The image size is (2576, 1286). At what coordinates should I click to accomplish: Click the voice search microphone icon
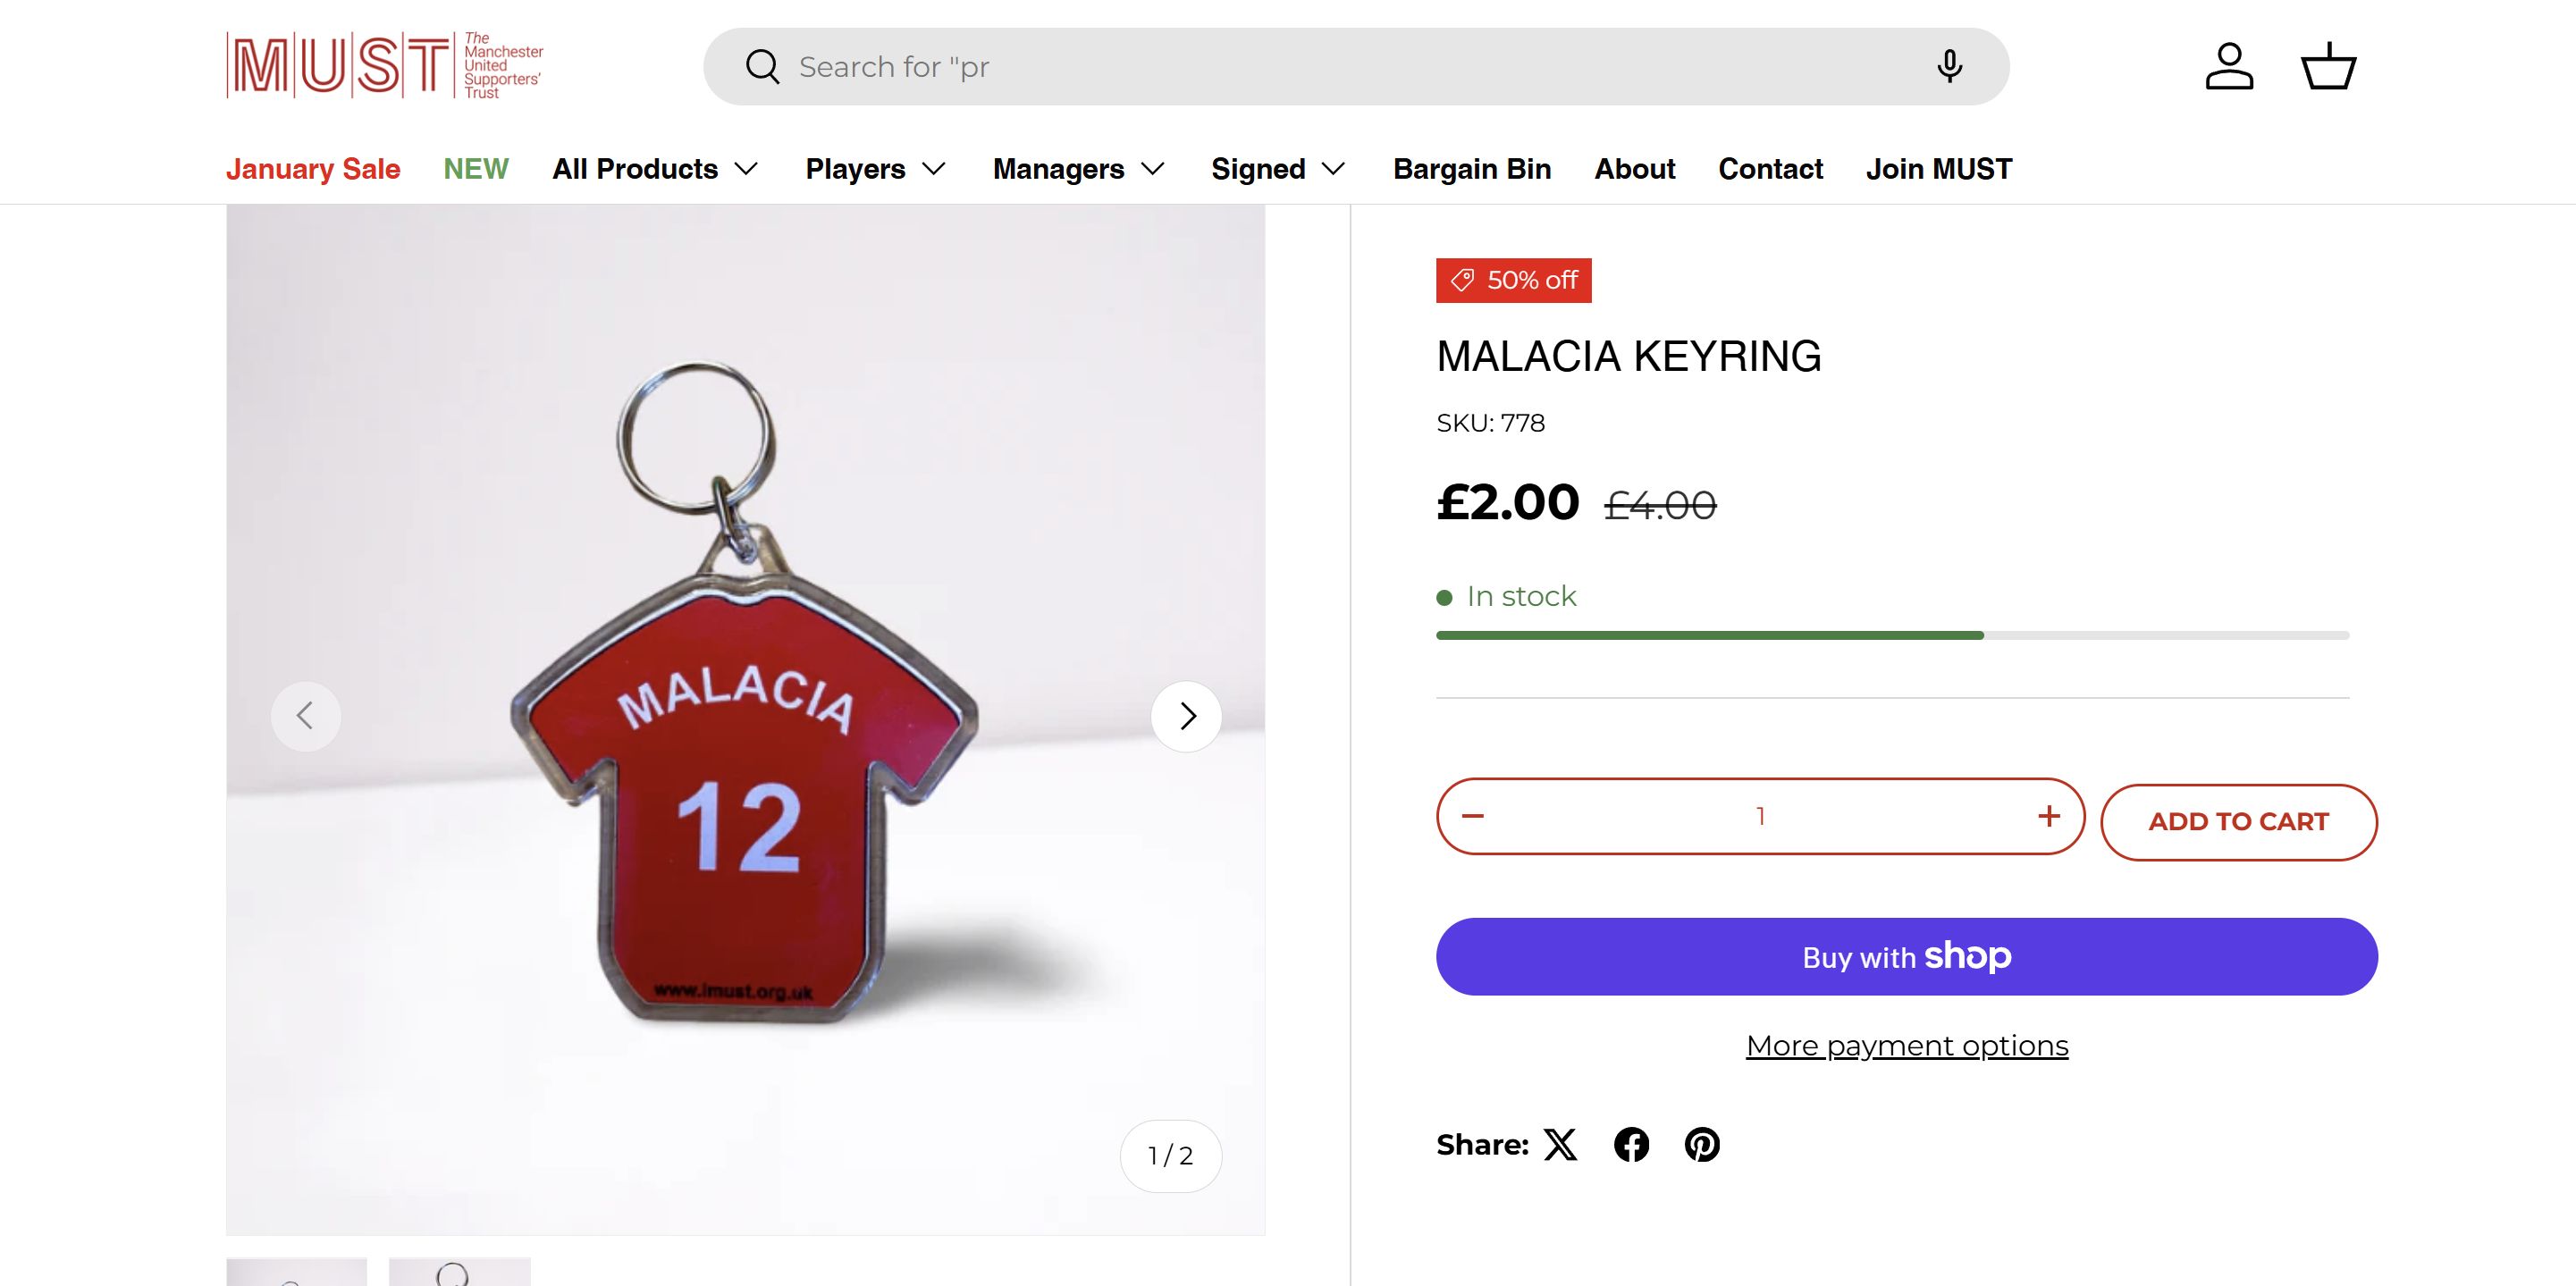pos(1948,67)
